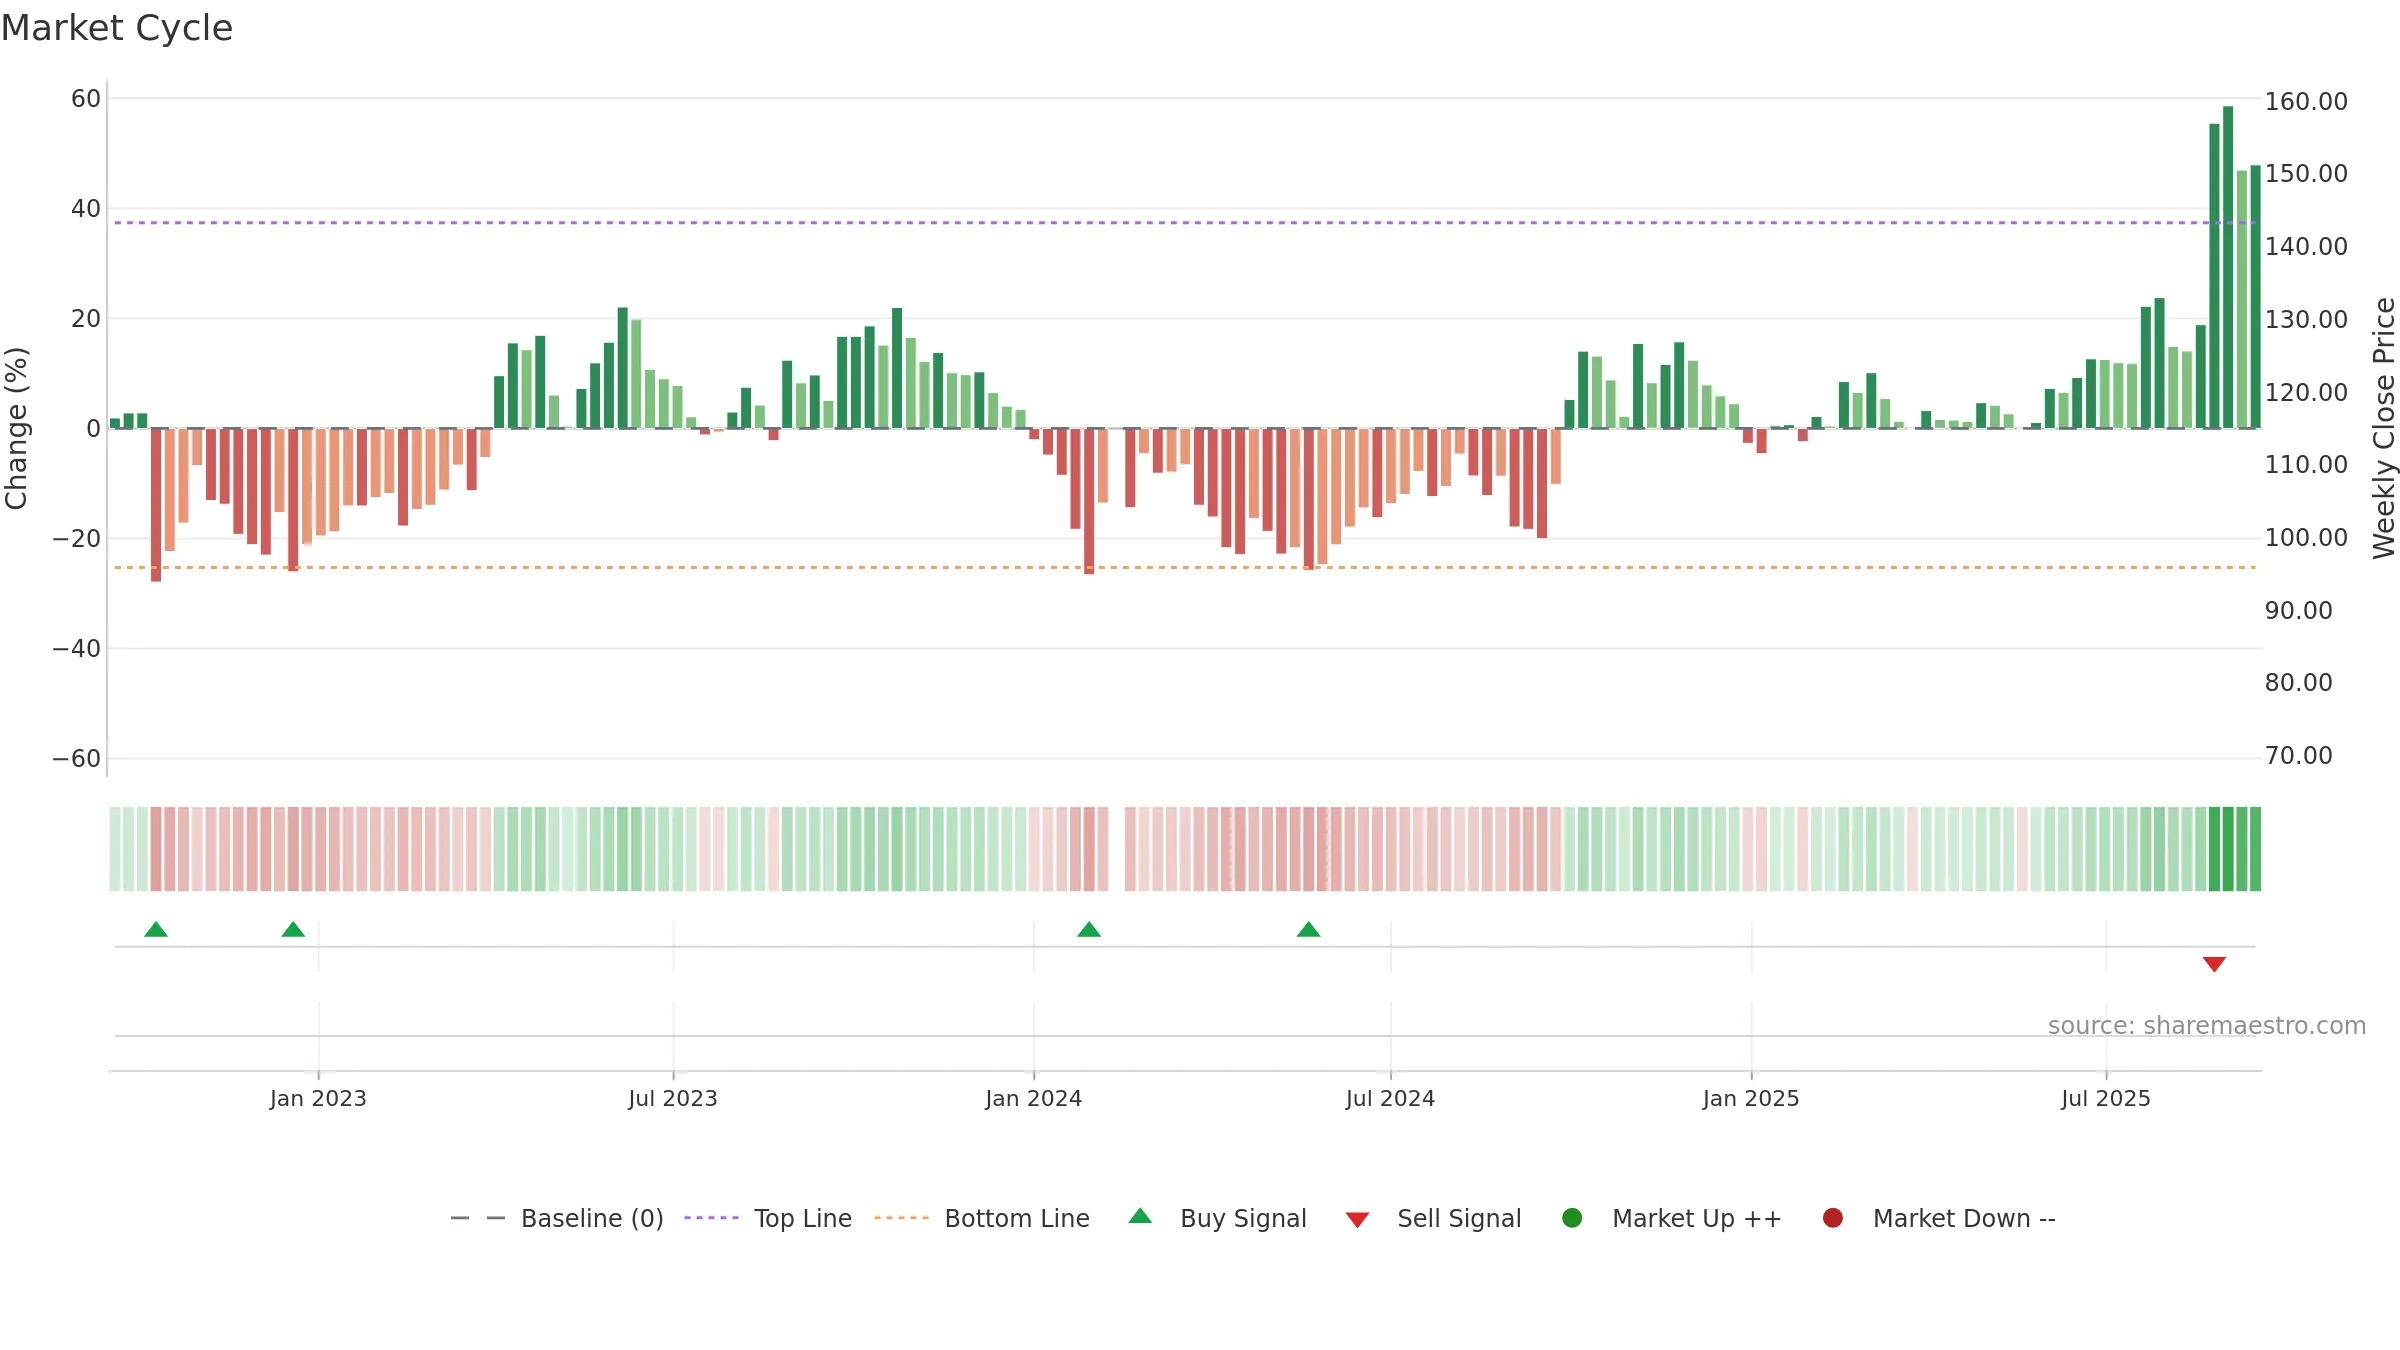Viewport: 2400px width, 1350px height.
Task: Toggle the Bottom Line legend entry
Action: point(981,1218)
